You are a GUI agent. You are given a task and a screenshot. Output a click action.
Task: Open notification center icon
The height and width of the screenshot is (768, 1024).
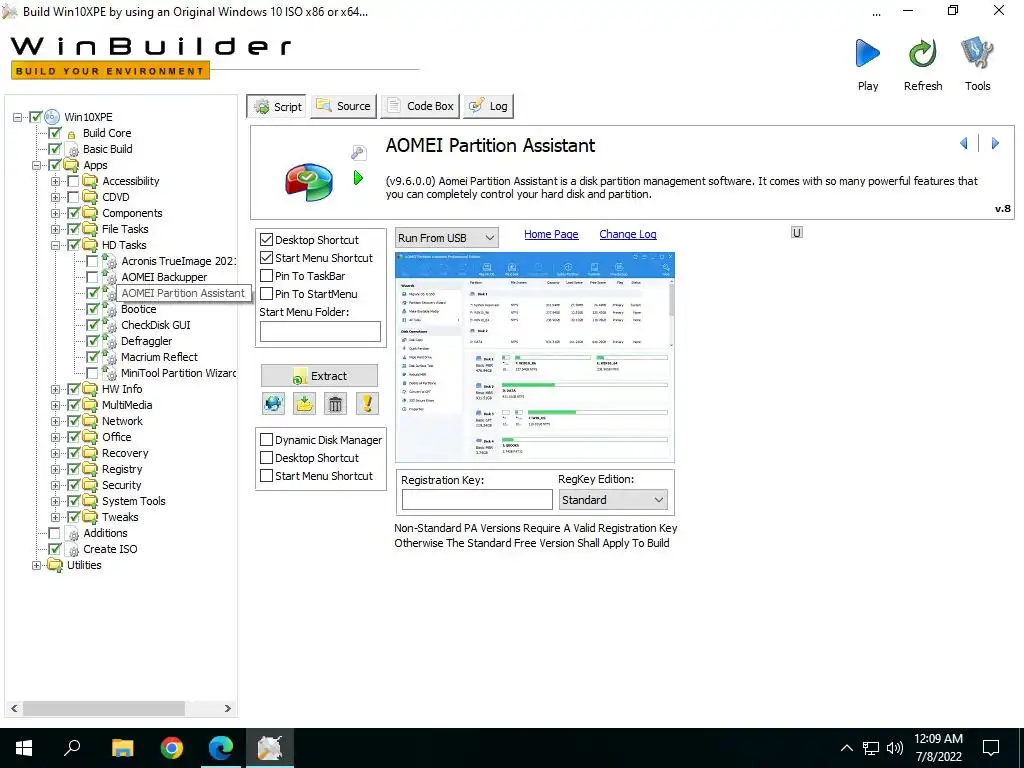(991, 748)
